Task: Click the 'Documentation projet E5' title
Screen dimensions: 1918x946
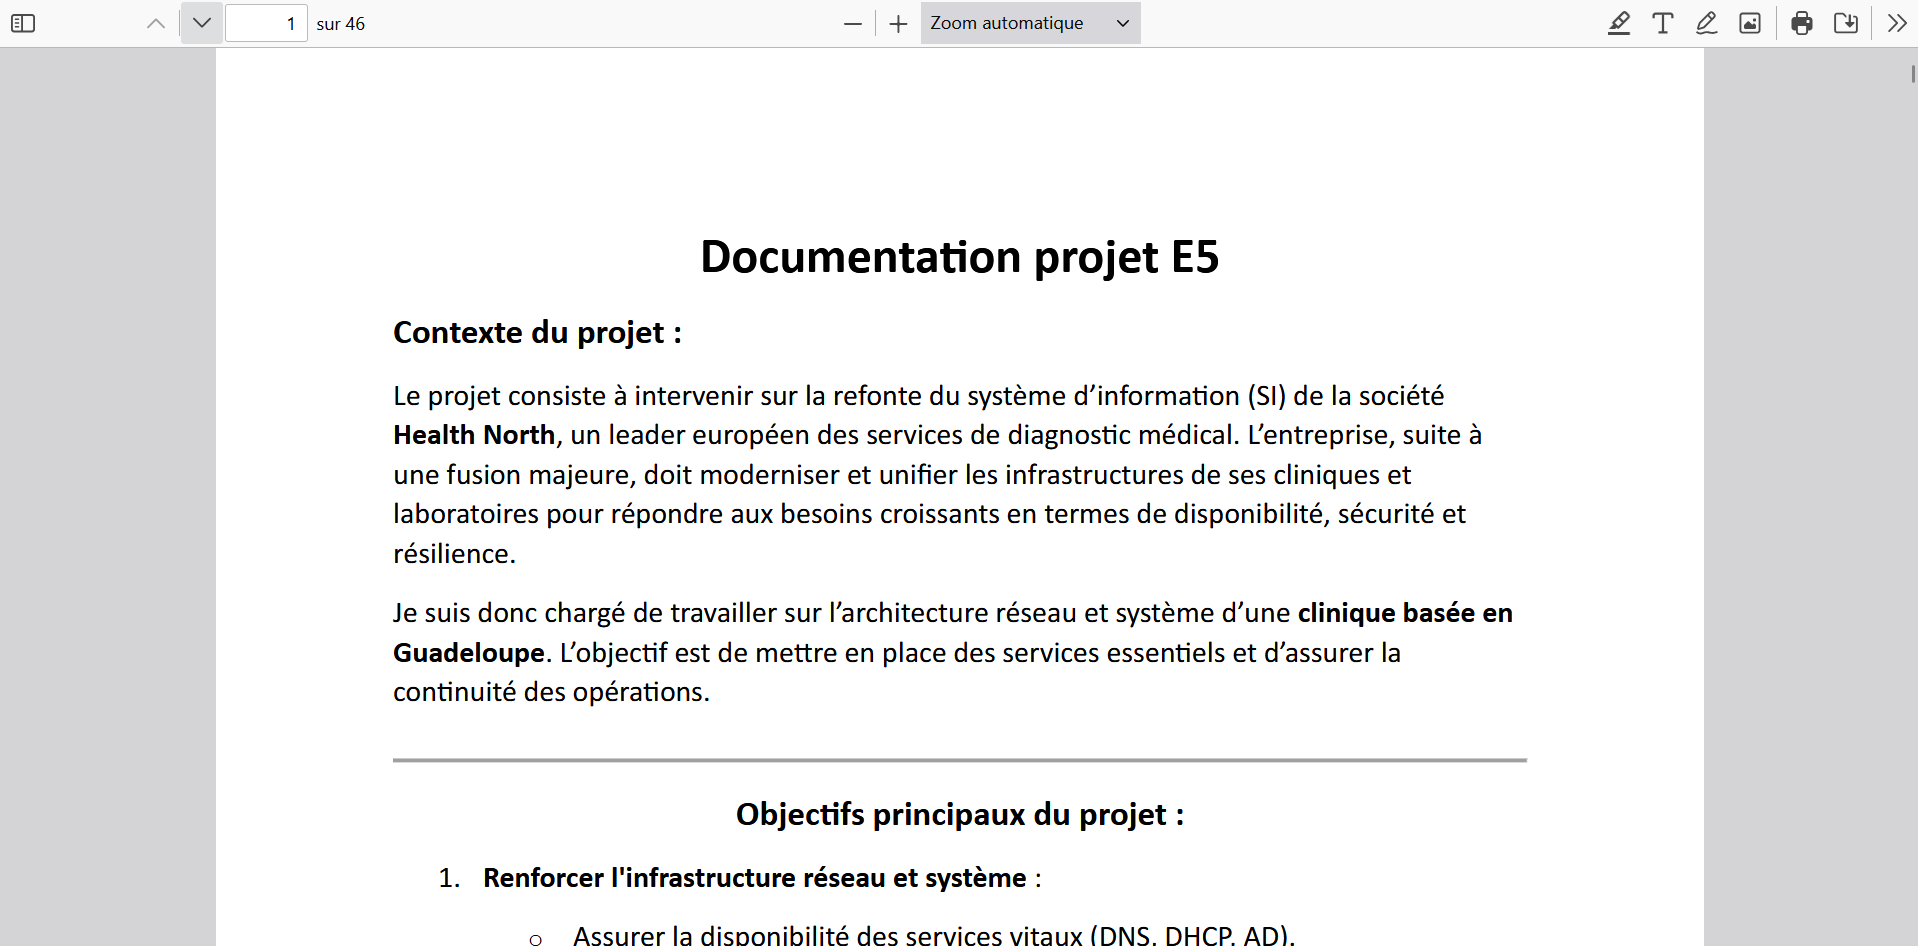Action: point(959,257)
